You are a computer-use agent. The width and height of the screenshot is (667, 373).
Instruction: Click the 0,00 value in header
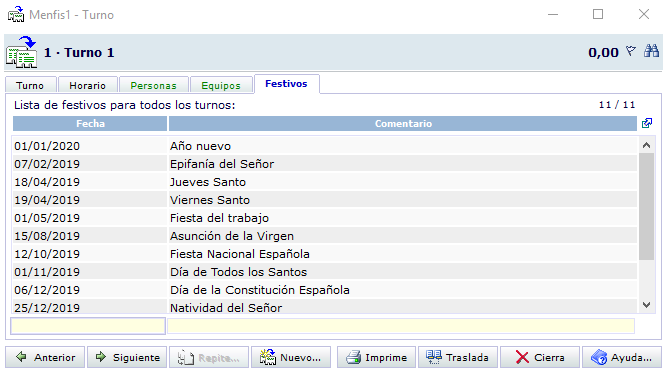coord(603,52)
